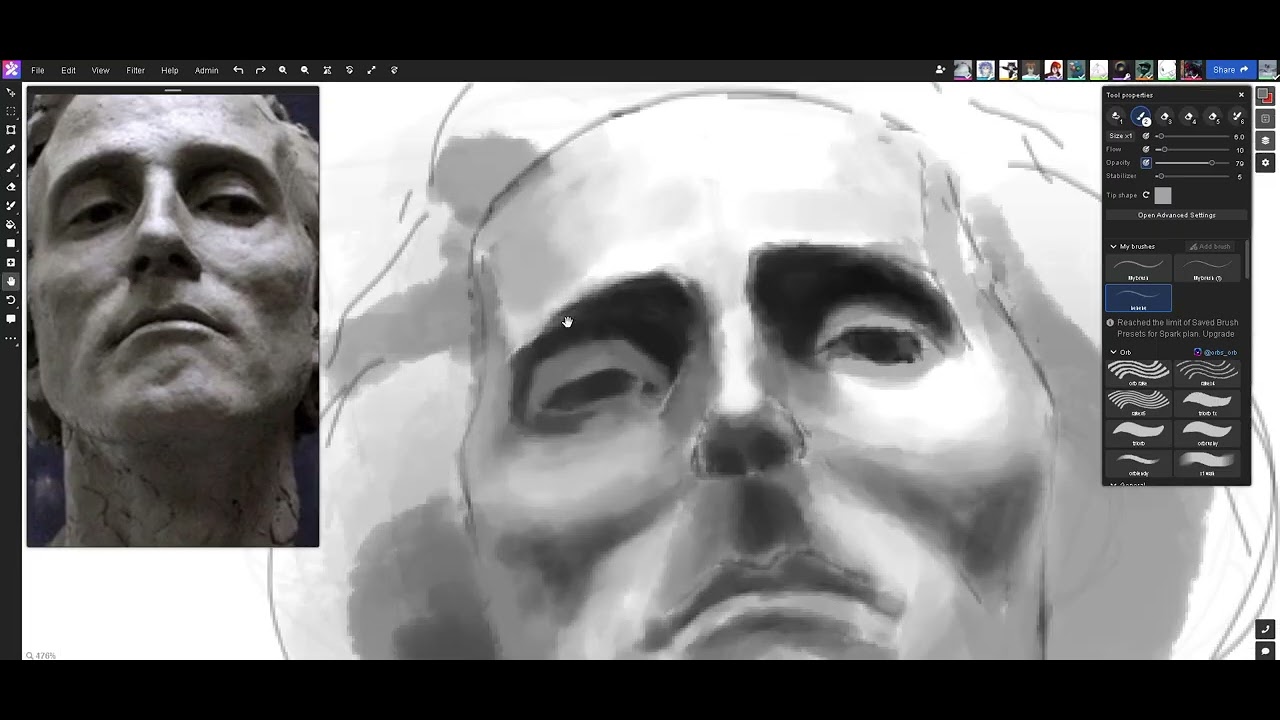Open the File menu
This screenshot has height=720, width=1280.
(x=37, y=70)
